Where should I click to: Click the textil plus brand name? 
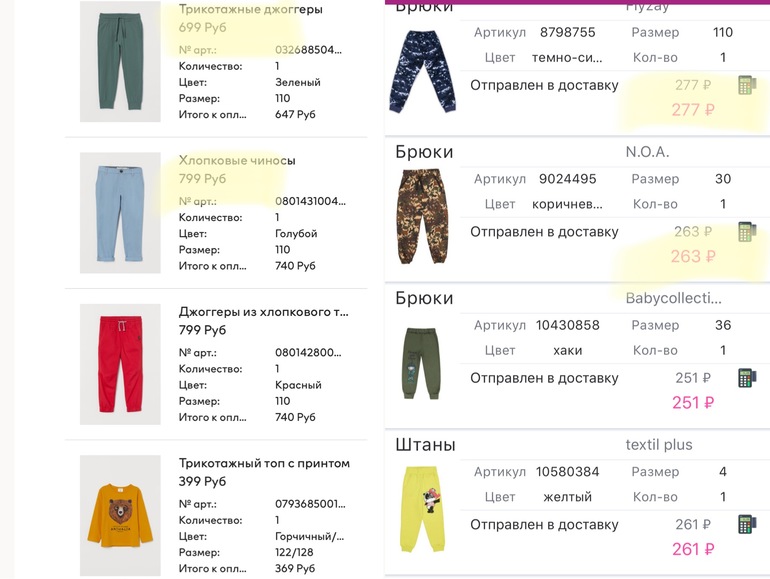pos(659,444)
